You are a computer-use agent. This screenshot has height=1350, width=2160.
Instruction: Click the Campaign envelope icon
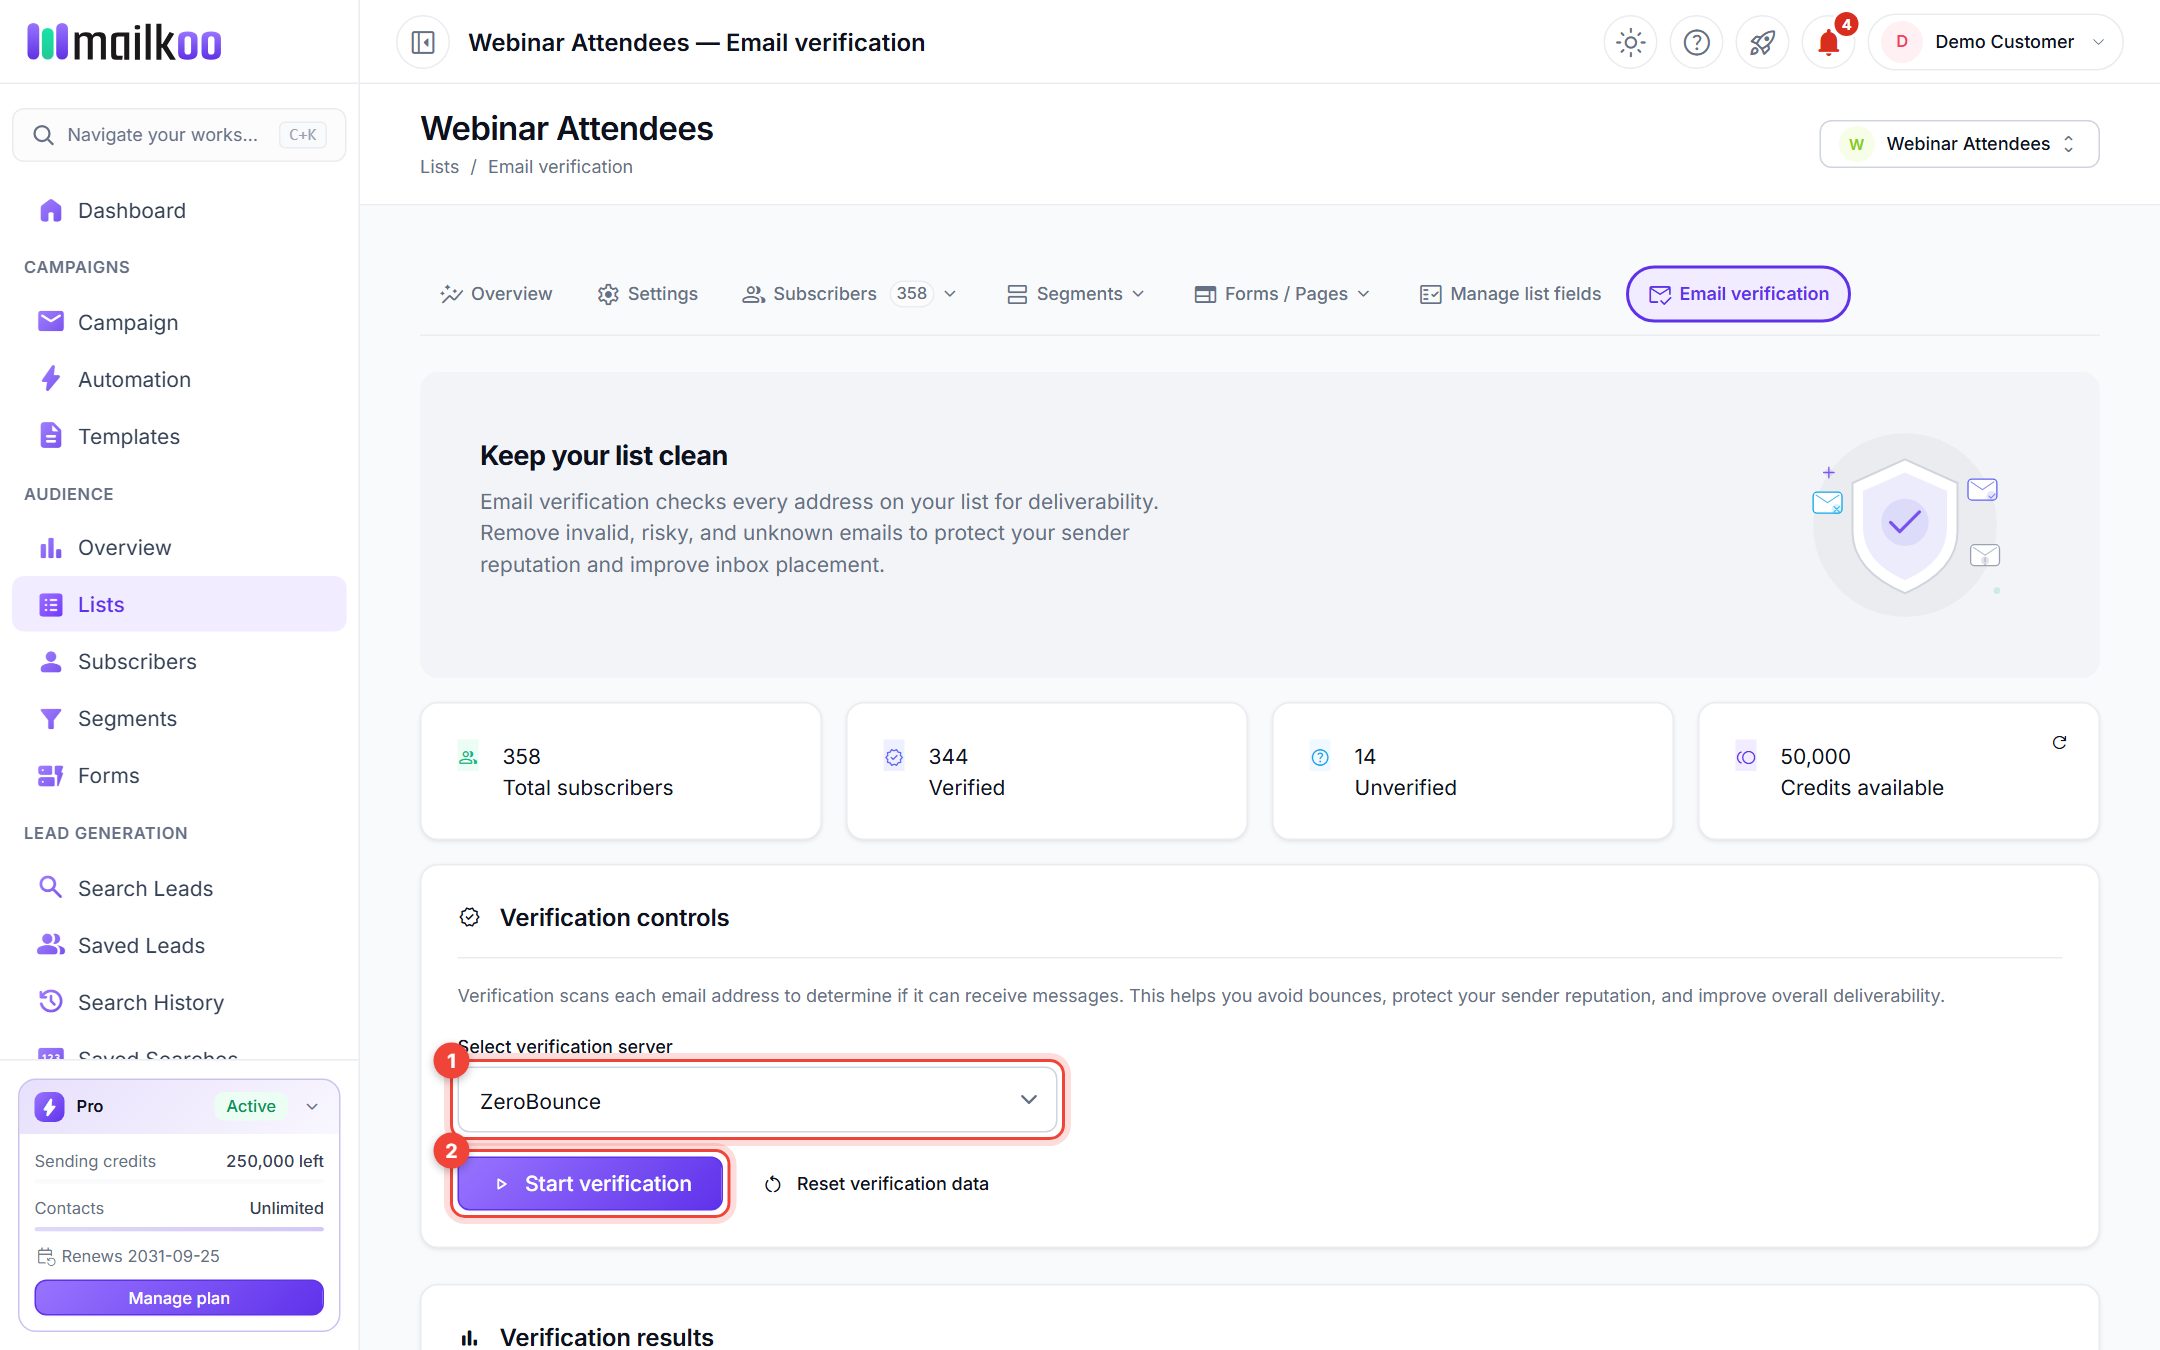50,321
